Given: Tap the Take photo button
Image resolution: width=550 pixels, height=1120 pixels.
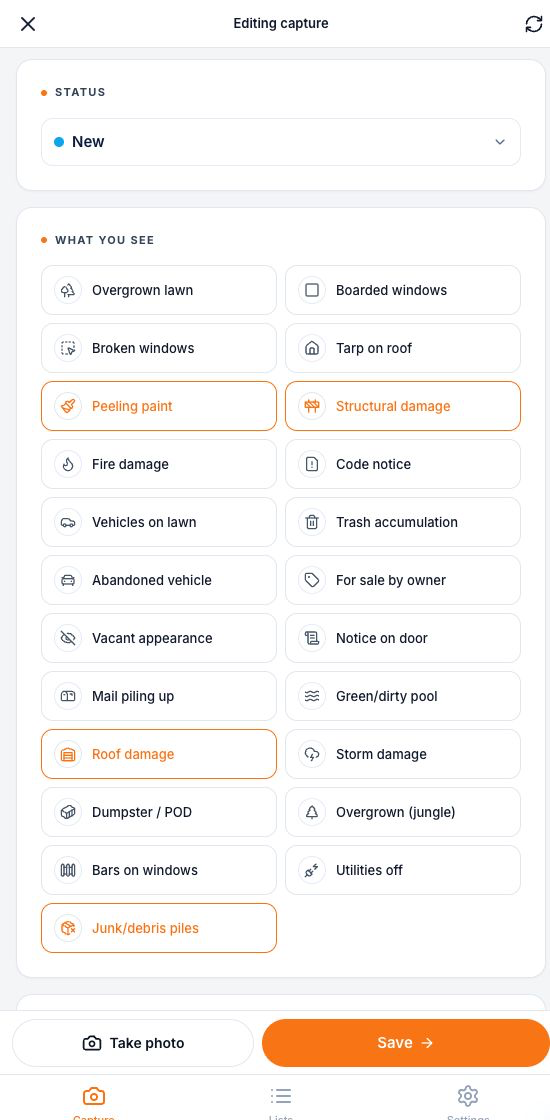Looking at the screenshot, I should (133, 1043).
